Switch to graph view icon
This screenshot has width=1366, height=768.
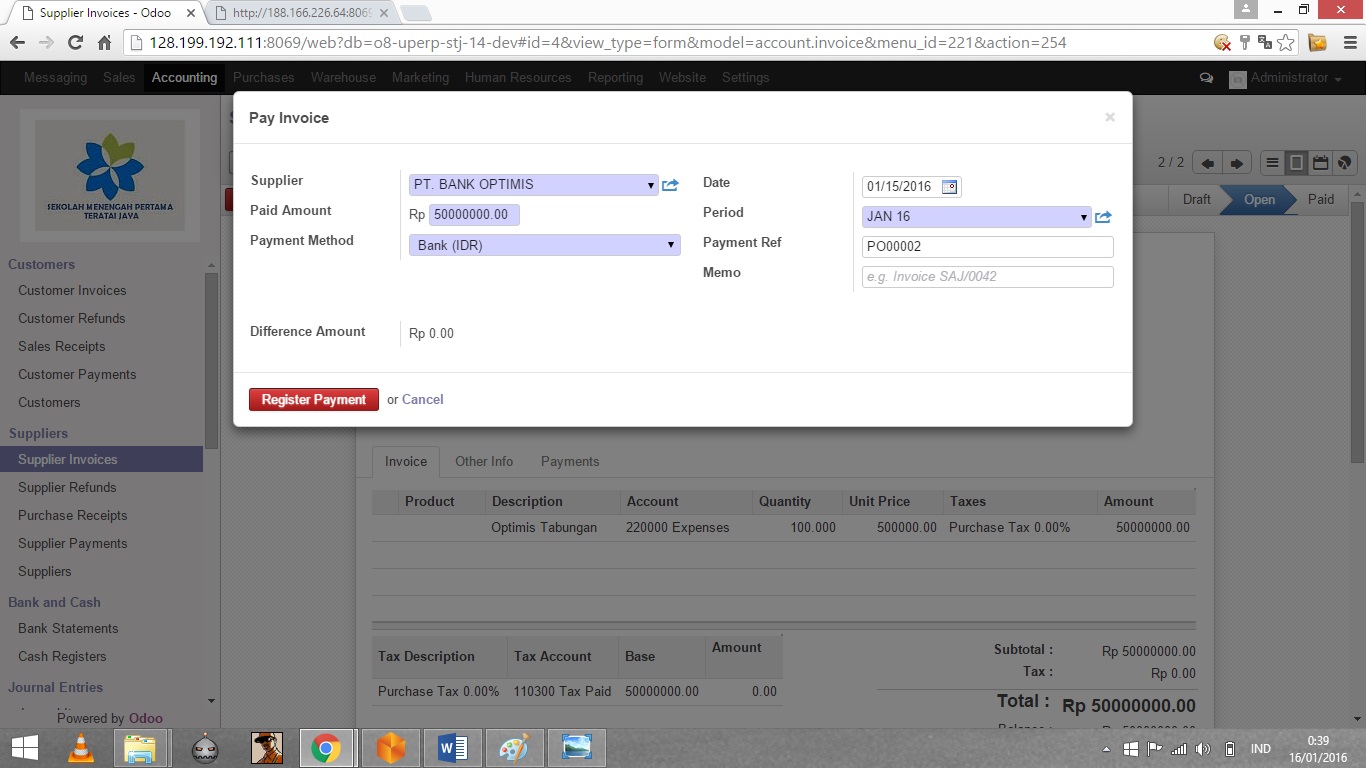[x=1345, y=163]
